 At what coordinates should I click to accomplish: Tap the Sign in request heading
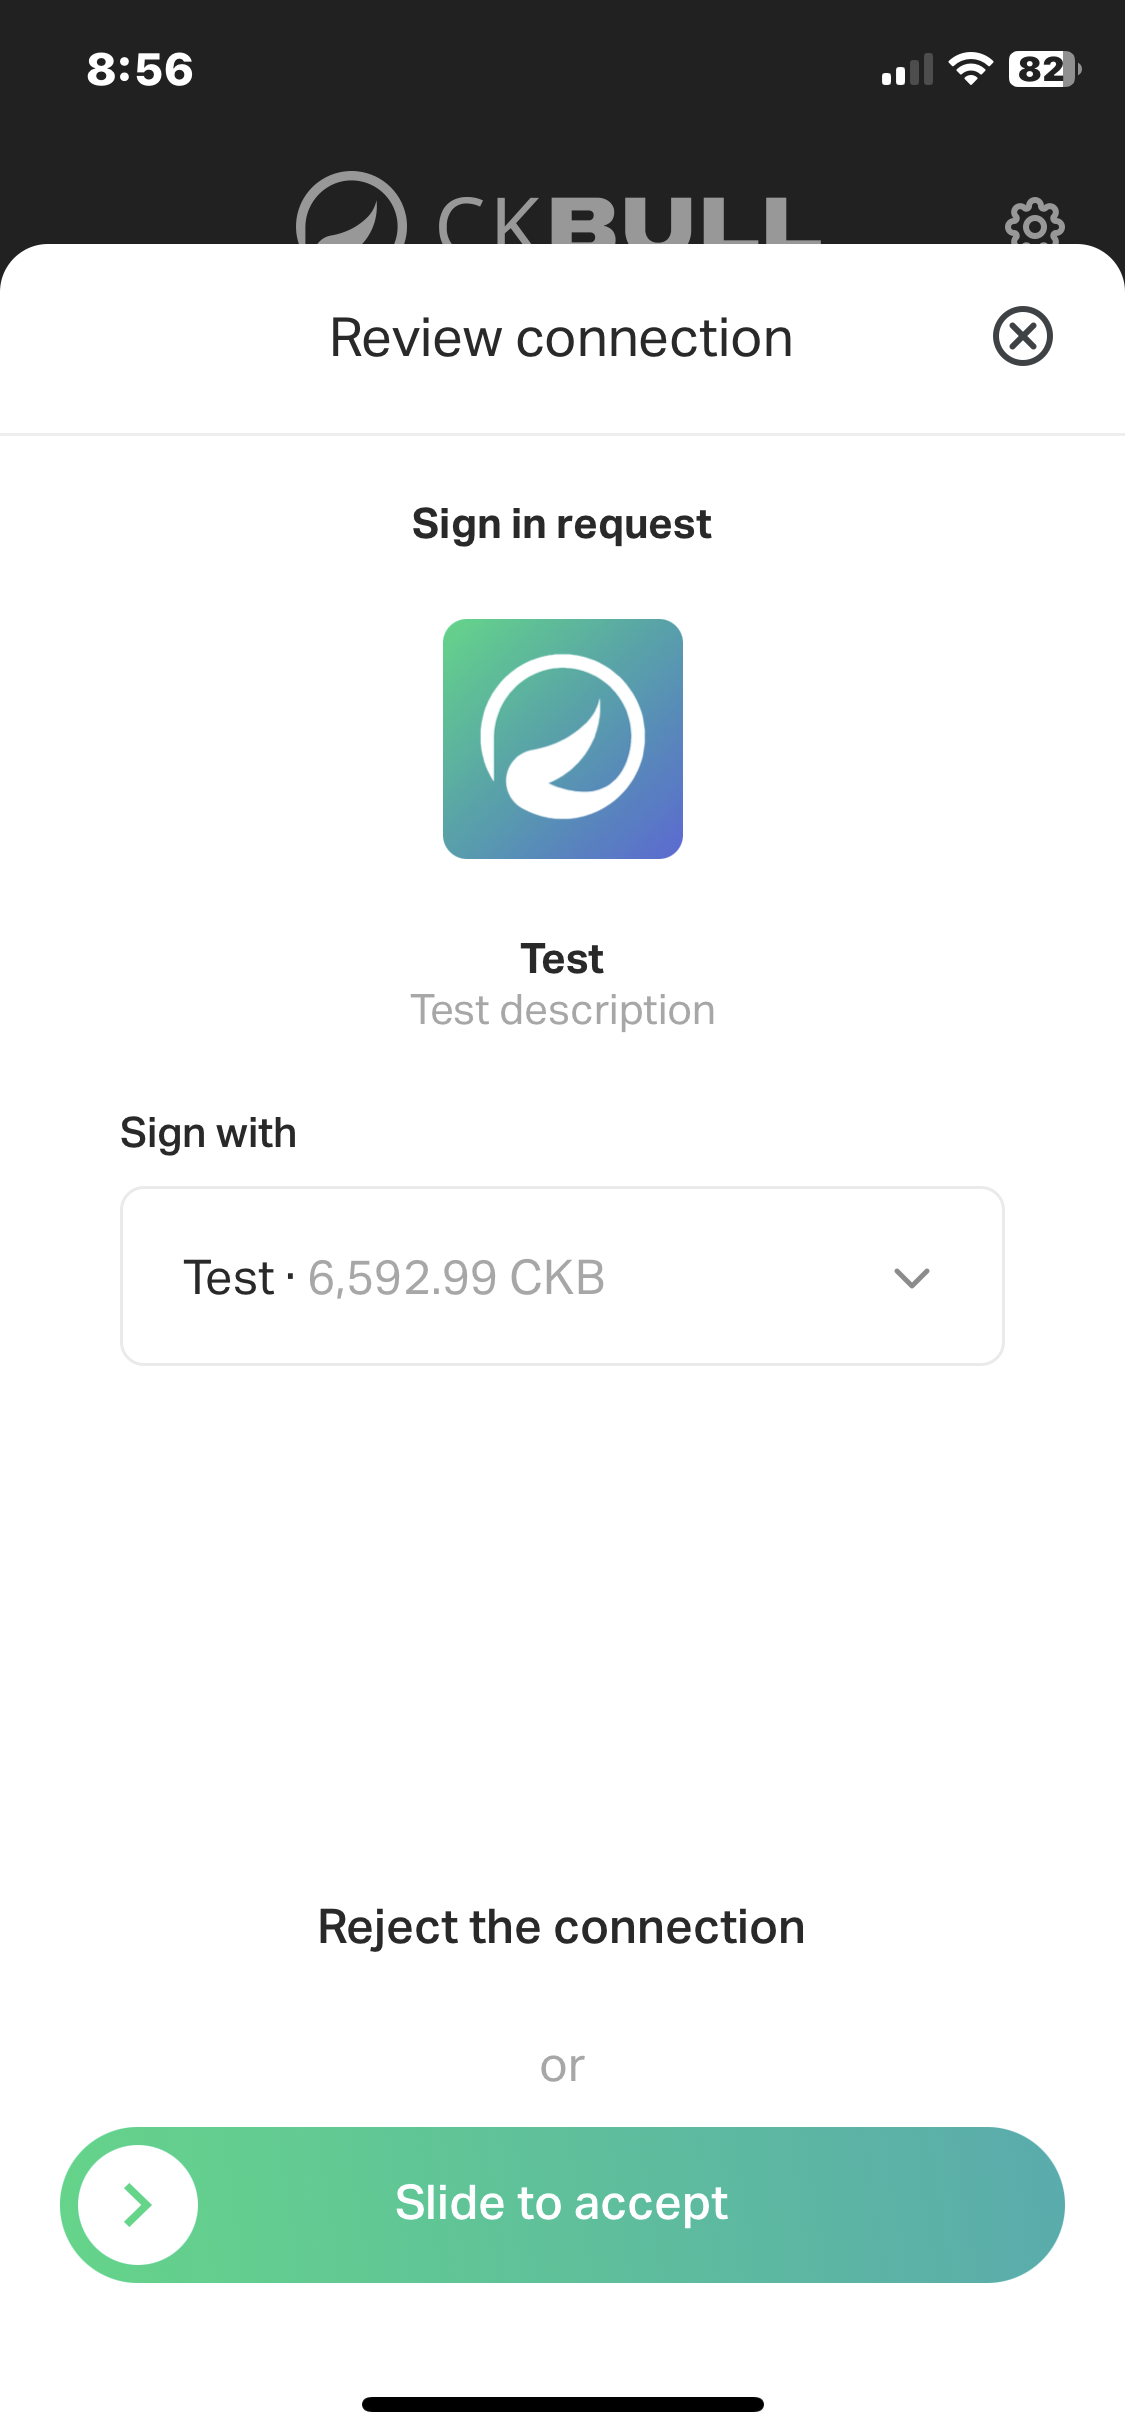562,524
